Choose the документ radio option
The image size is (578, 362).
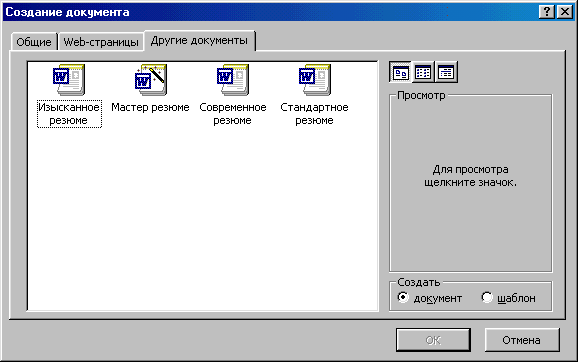403,297
